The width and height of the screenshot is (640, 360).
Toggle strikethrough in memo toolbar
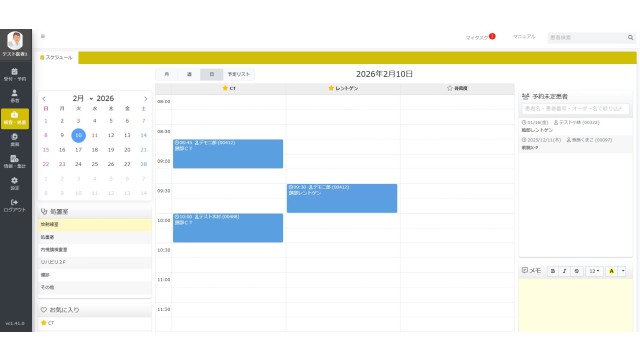576,271
